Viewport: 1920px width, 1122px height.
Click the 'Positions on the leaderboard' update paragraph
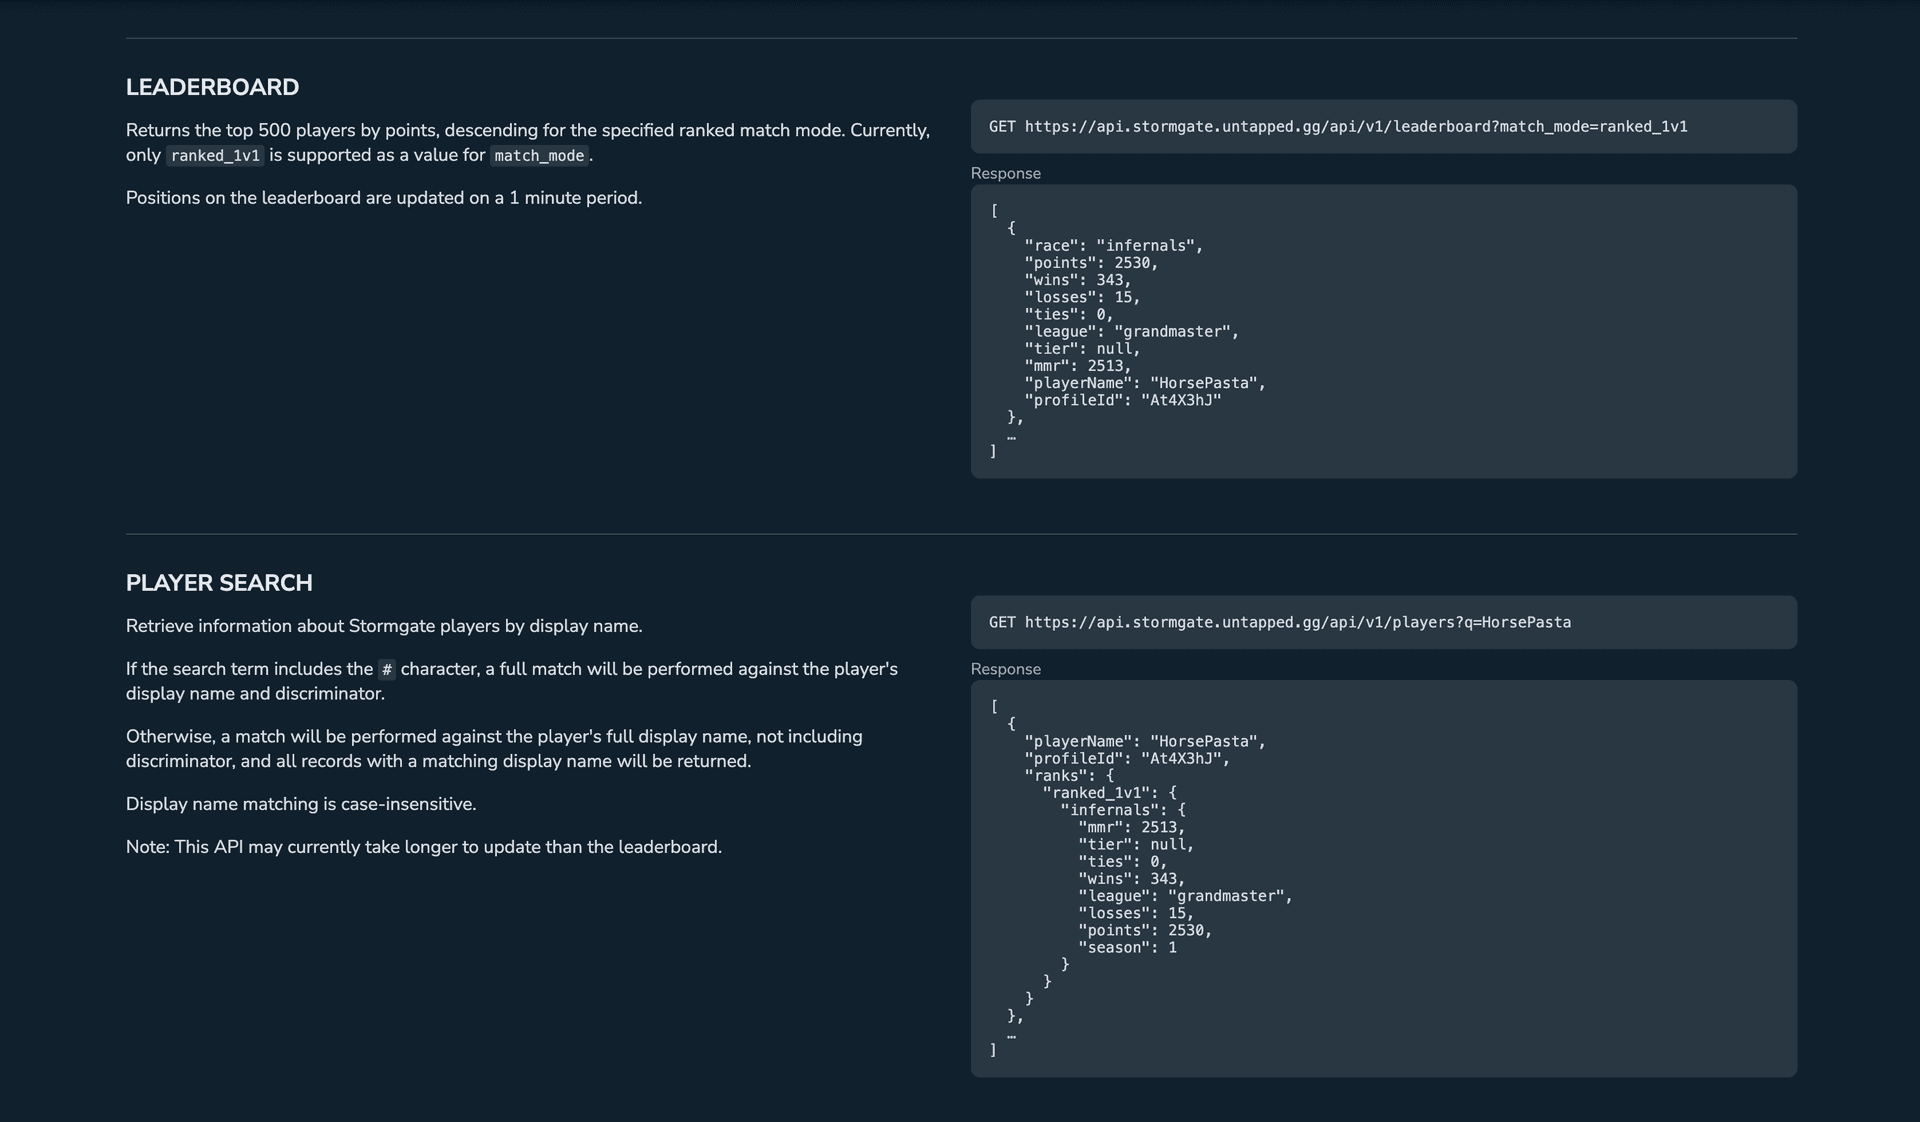coord(383,198)
